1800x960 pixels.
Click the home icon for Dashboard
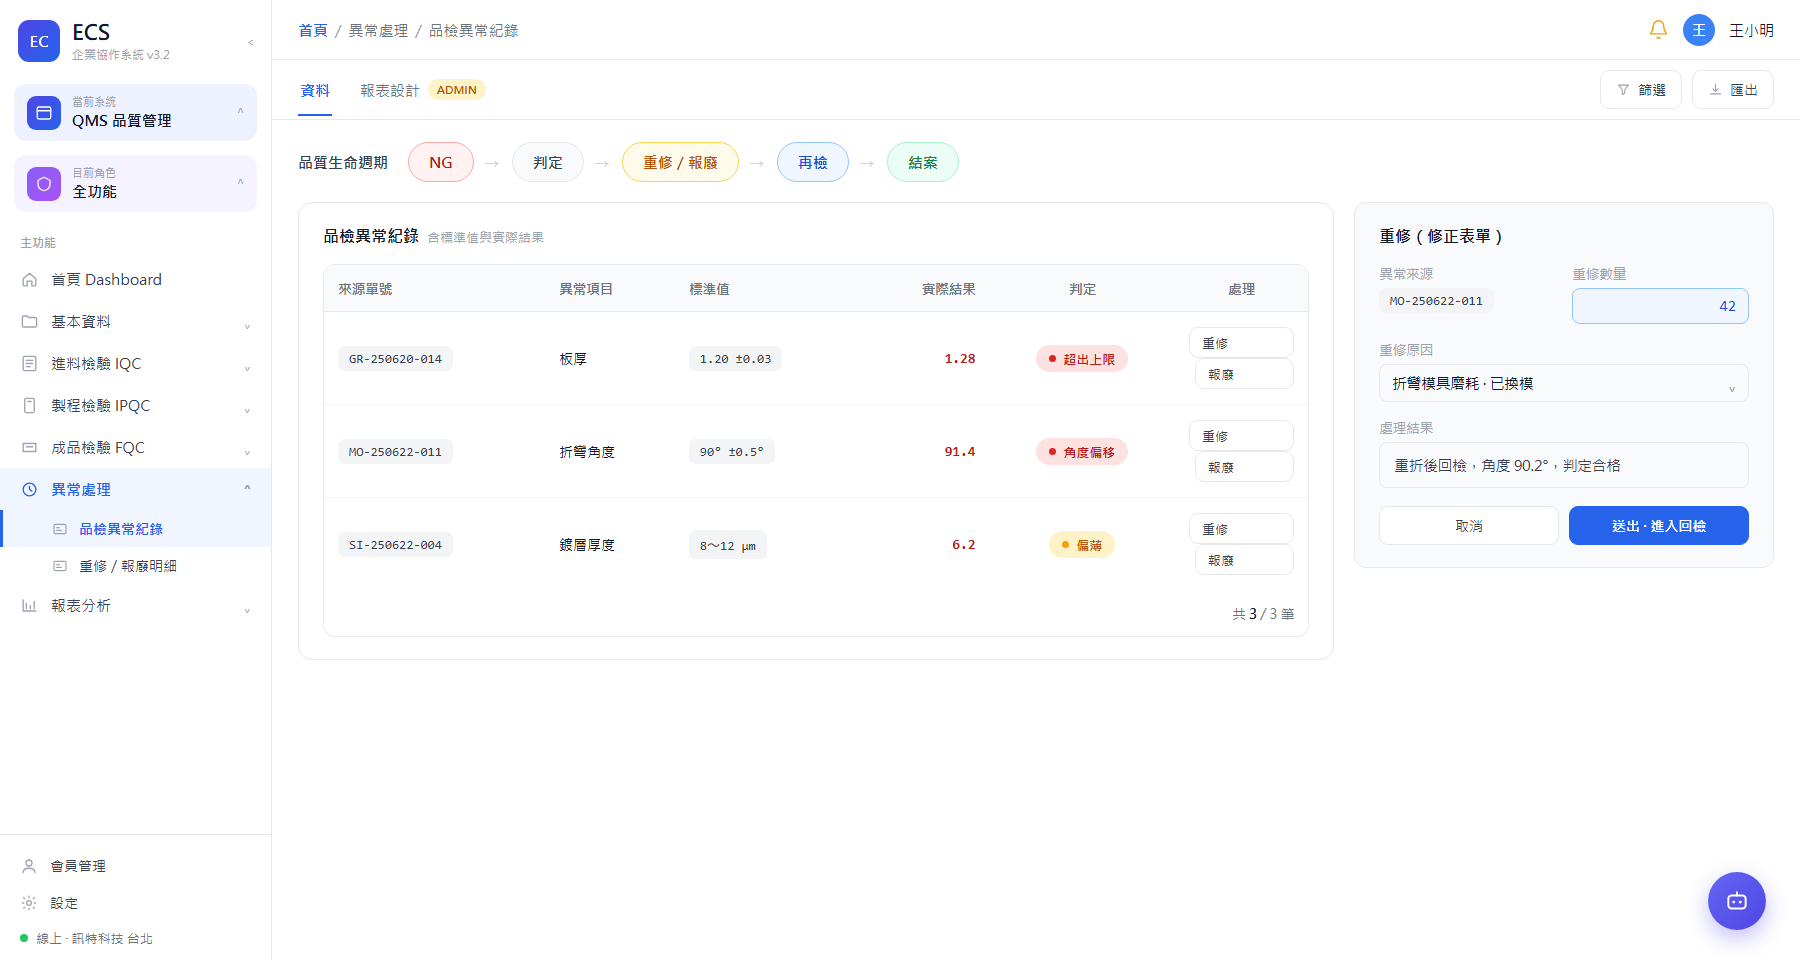tap(30, 280)
